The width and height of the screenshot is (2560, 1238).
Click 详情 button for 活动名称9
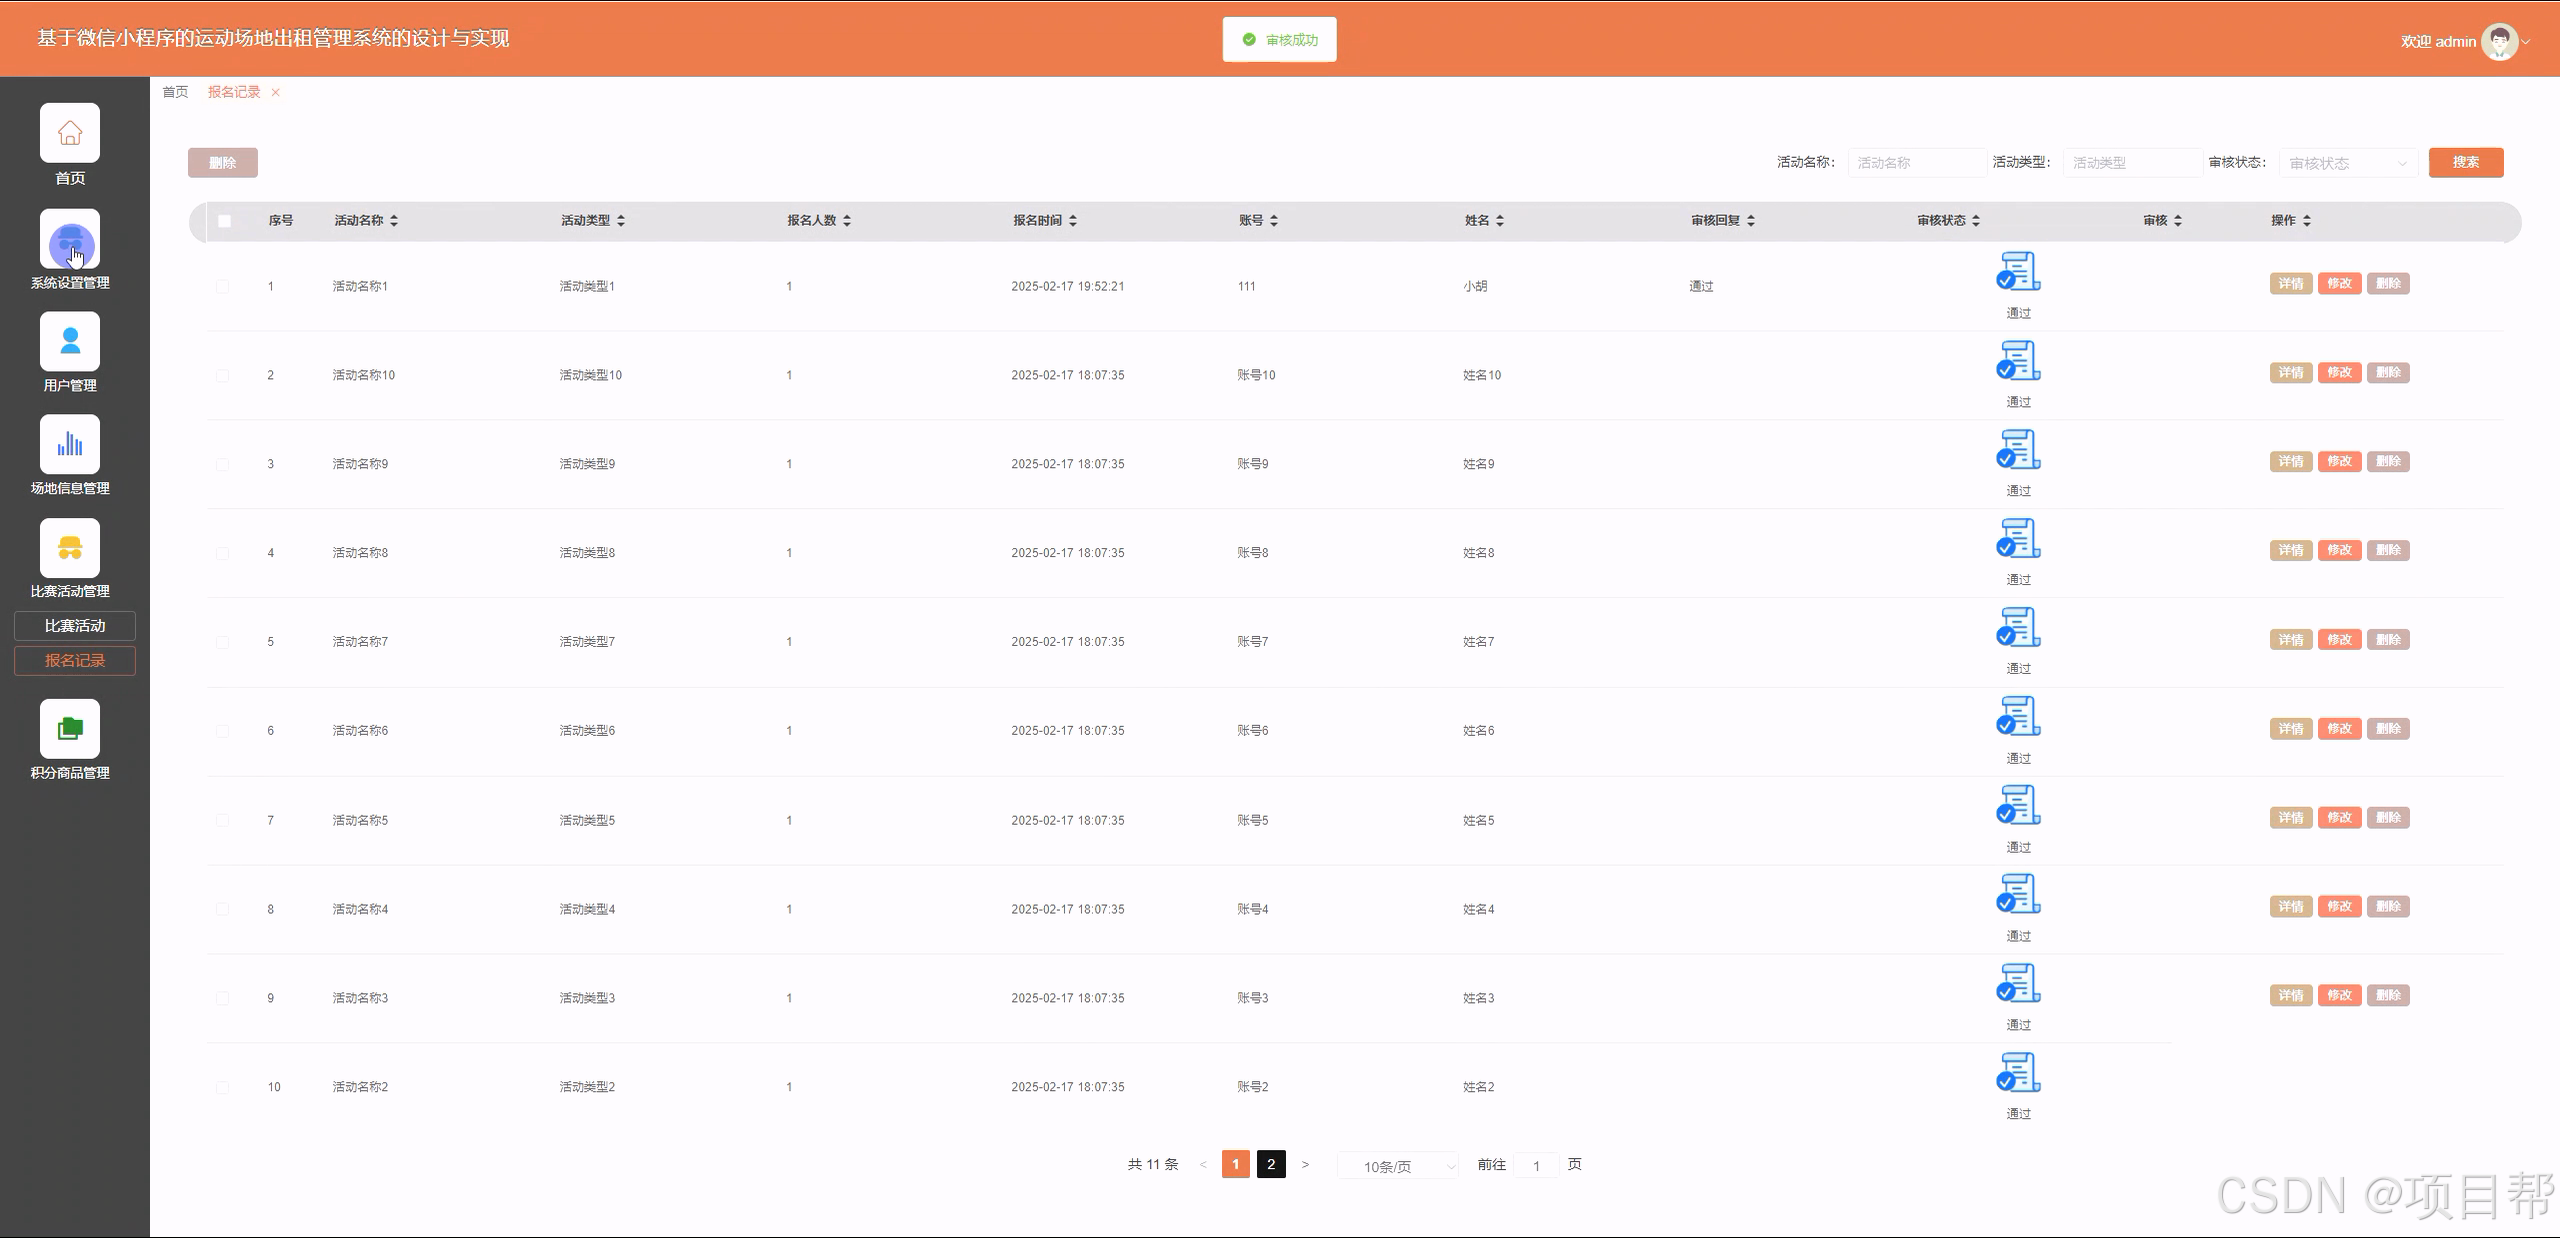(x=2290, y=462)
